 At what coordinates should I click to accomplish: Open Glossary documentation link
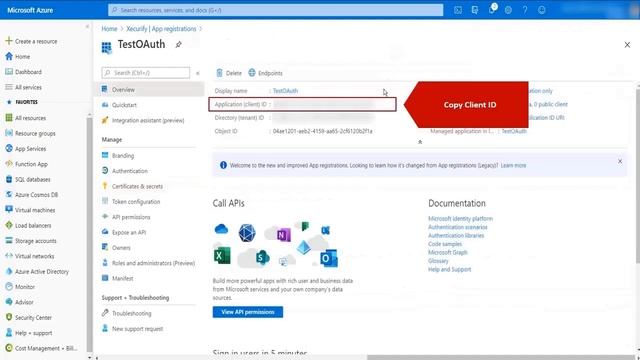(438, 261)
